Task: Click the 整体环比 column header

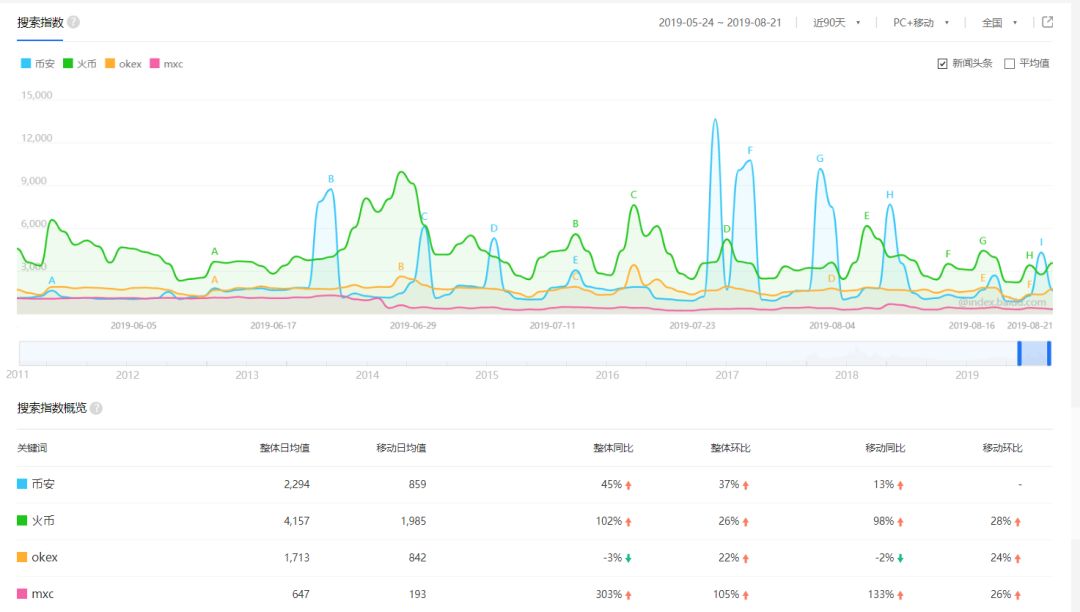Action: click(730, 448)
